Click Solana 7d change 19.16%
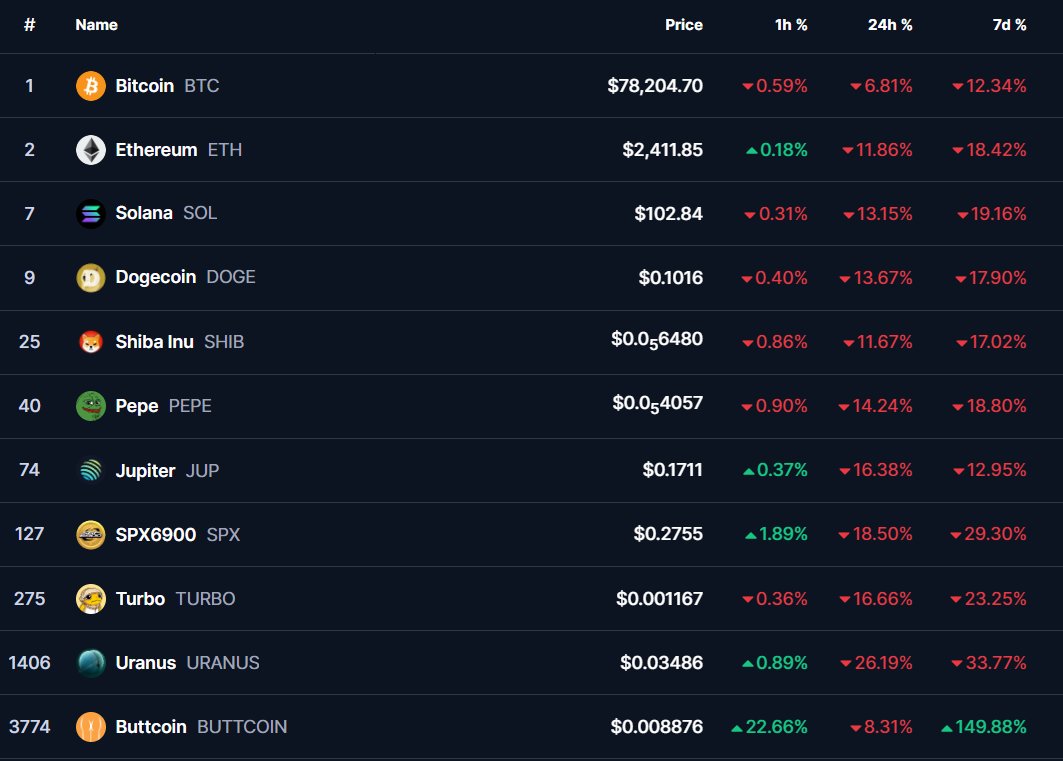Viewport: 1063px width, 761px height. (x=992, y=214)
